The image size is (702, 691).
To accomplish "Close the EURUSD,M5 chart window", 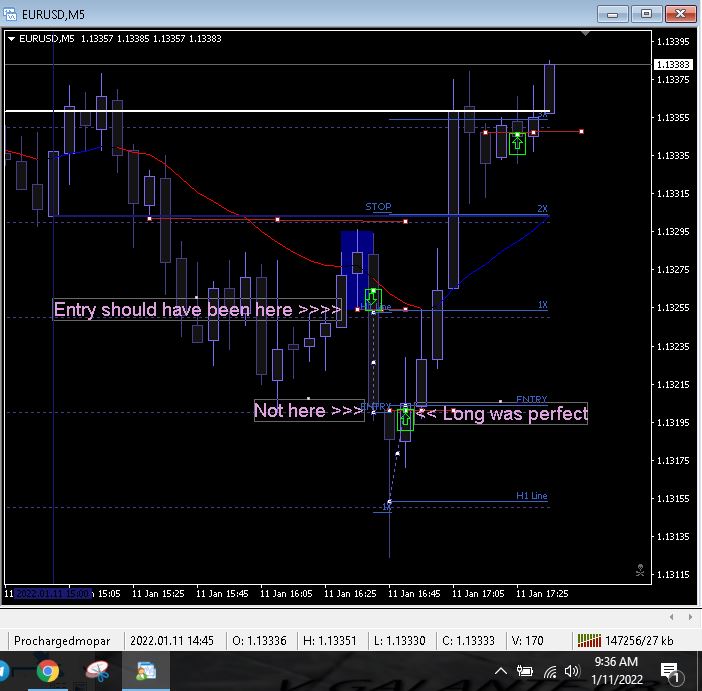I will click(680, 14).
